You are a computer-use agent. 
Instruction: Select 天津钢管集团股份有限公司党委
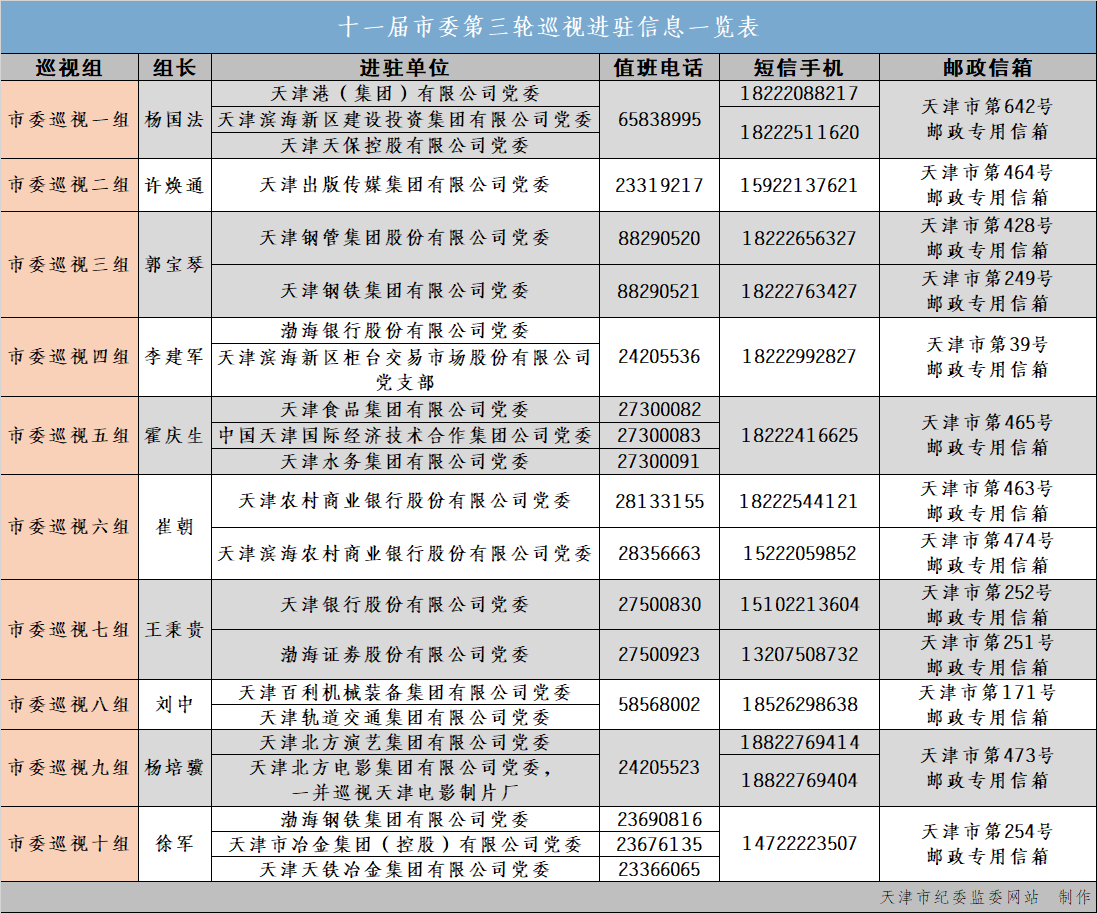tap(405, 238)
